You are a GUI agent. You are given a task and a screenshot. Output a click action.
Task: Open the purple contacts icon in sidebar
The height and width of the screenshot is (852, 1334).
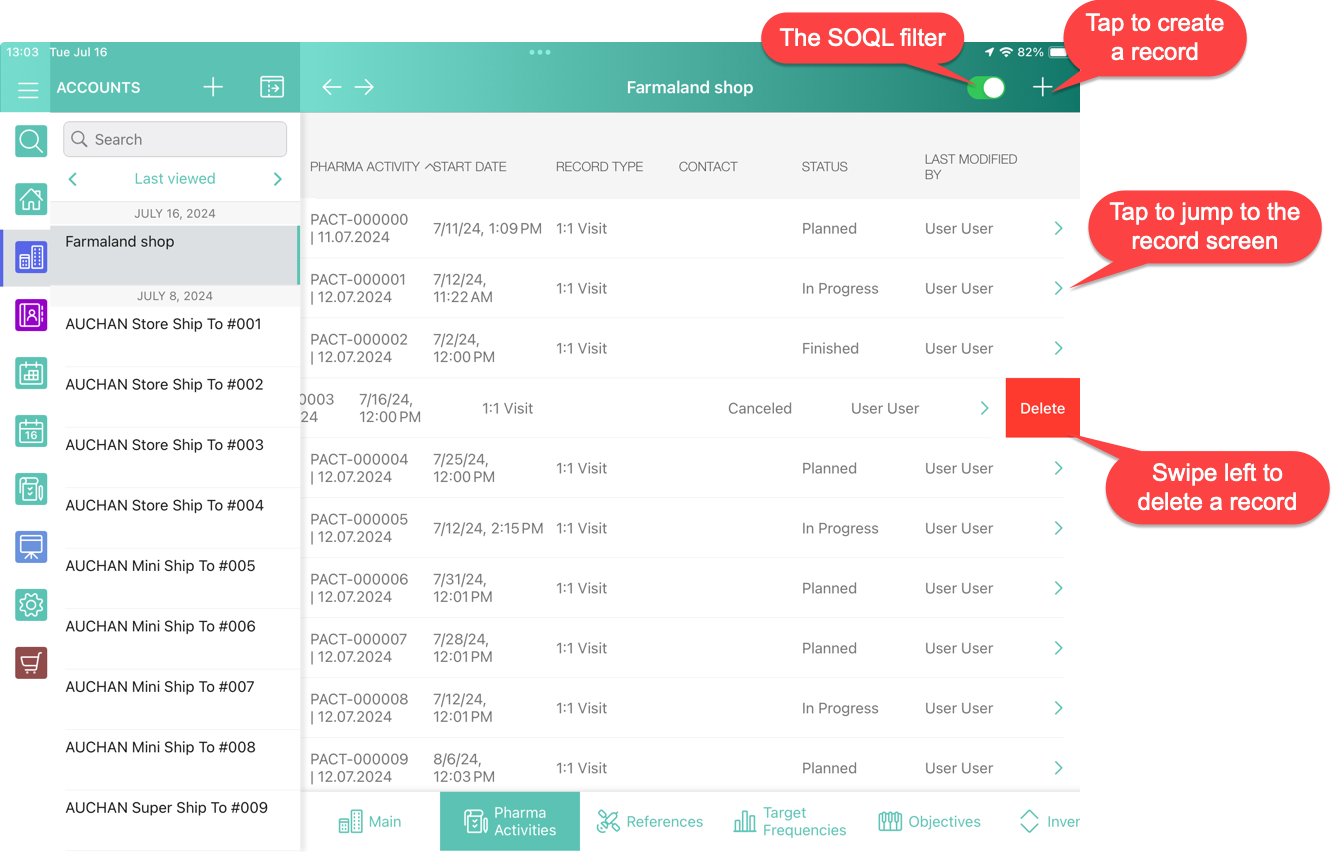pyautogui.click(x=31, y=315)
